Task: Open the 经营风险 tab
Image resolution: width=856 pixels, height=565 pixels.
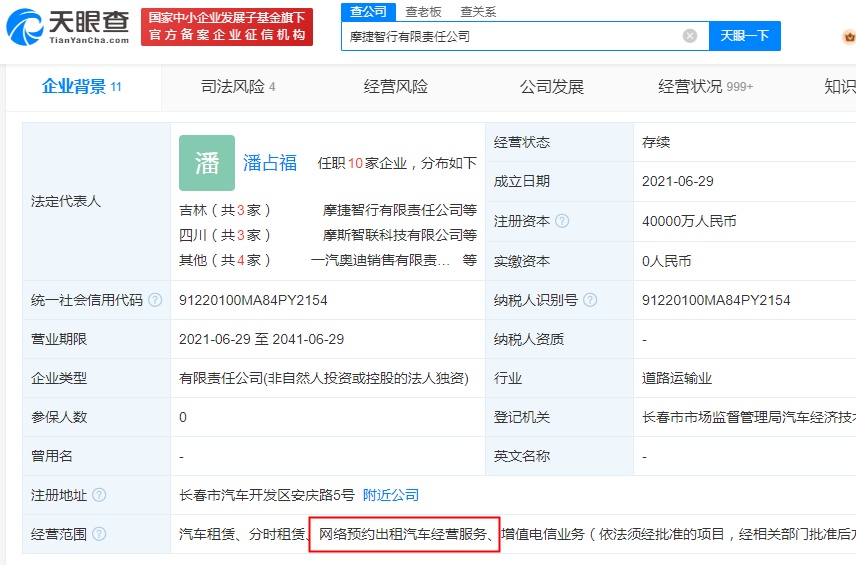Action: tap(396, 86)
